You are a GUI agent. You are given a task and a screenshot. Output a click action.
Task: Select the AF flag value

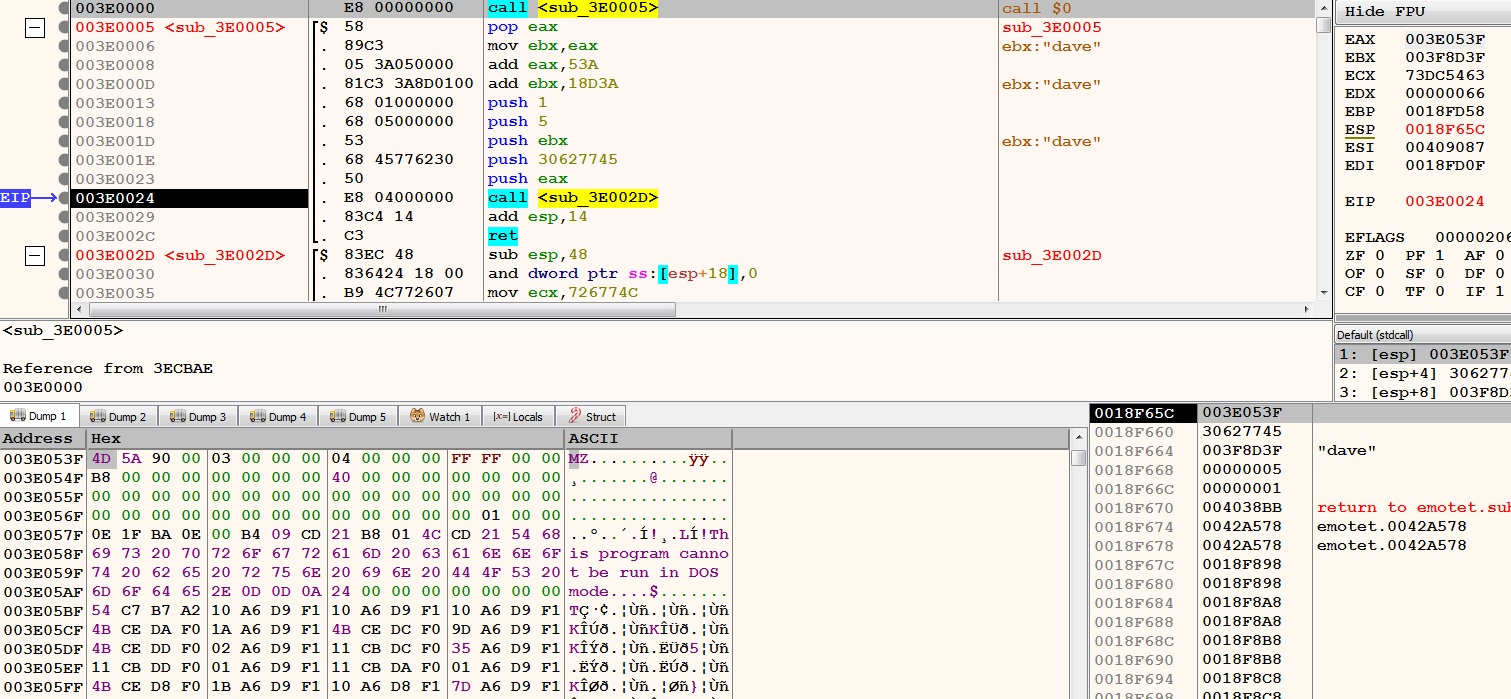tap(1498, 256)
